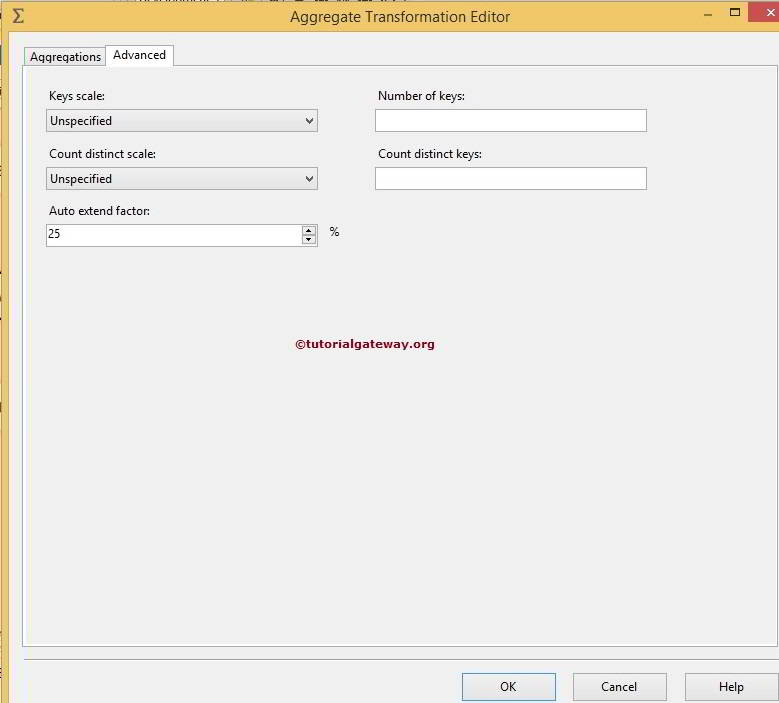Screen dimensions: 779x703
Task: Click the 'Count distinct keys:' label
Action: tap(430, 154)
